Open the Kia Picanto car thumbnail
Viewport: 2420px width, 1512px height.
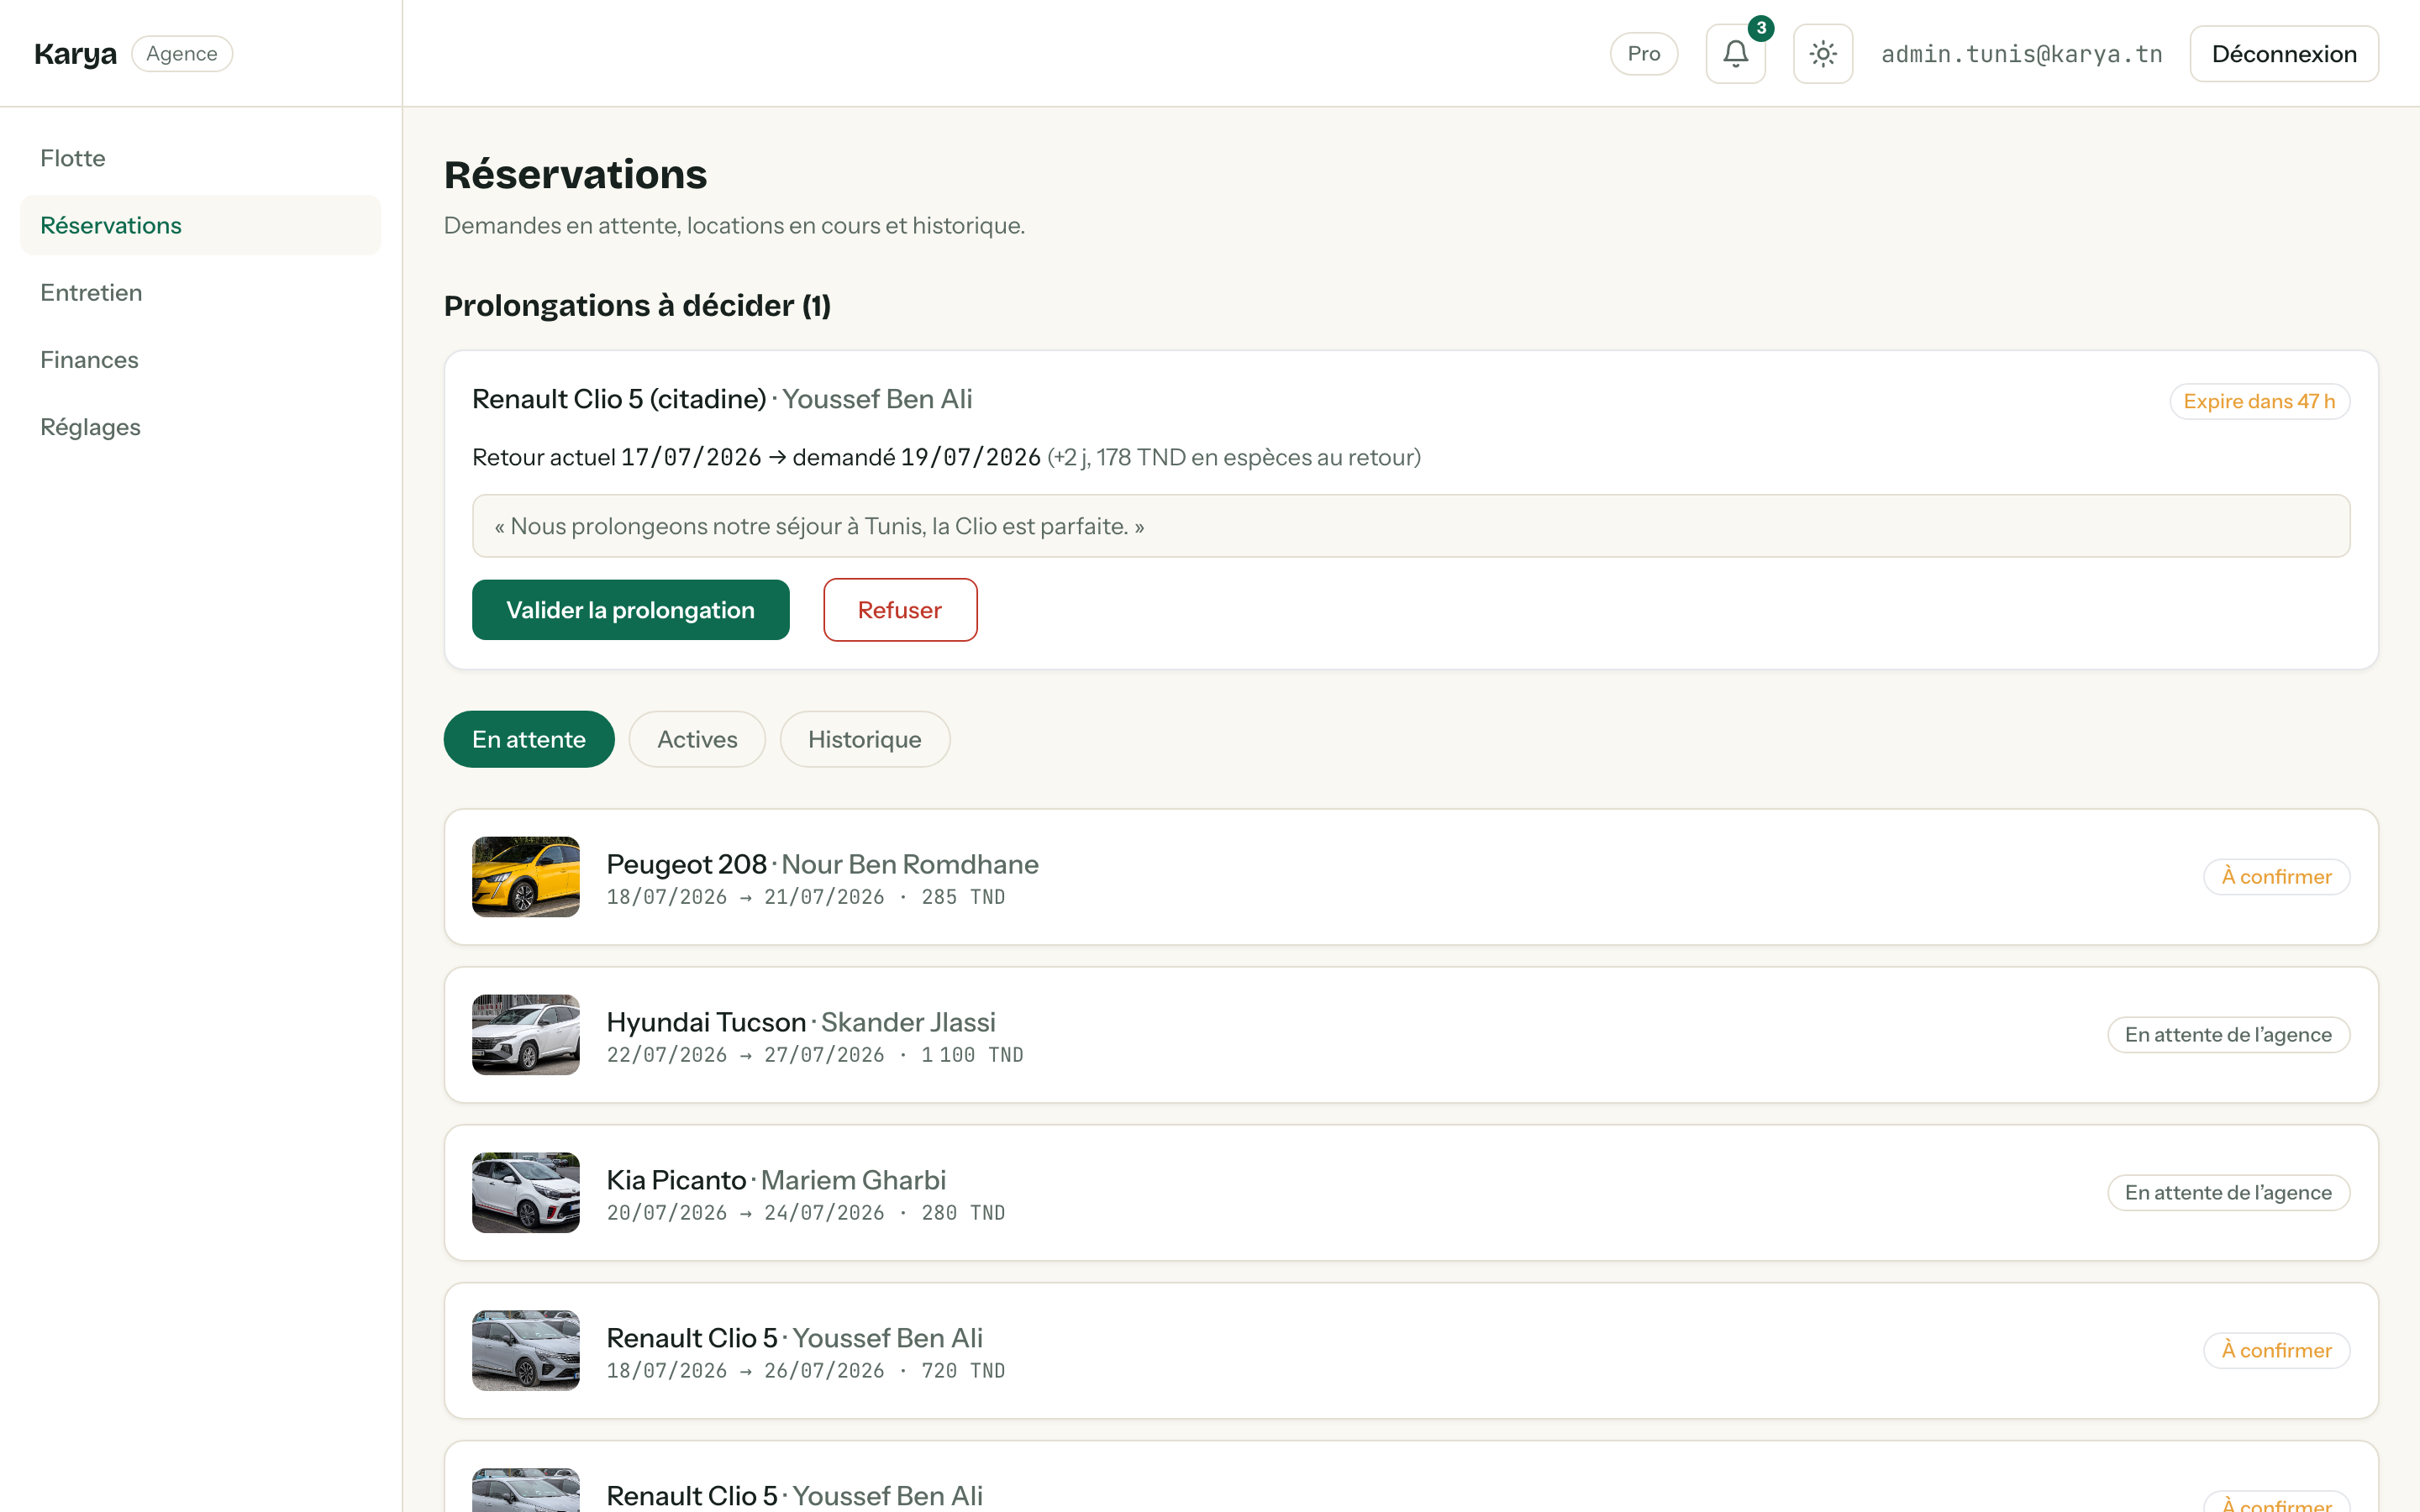click(526, 1193)
